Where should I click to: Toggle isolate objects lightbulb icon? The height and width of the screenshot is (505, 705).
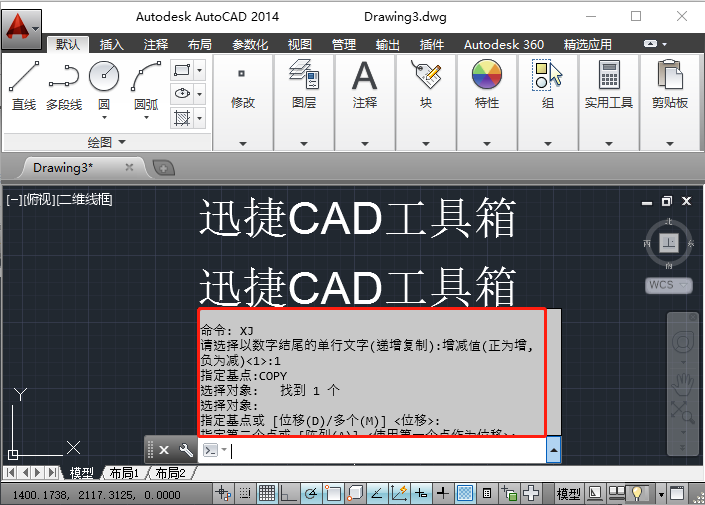(638, 494)
